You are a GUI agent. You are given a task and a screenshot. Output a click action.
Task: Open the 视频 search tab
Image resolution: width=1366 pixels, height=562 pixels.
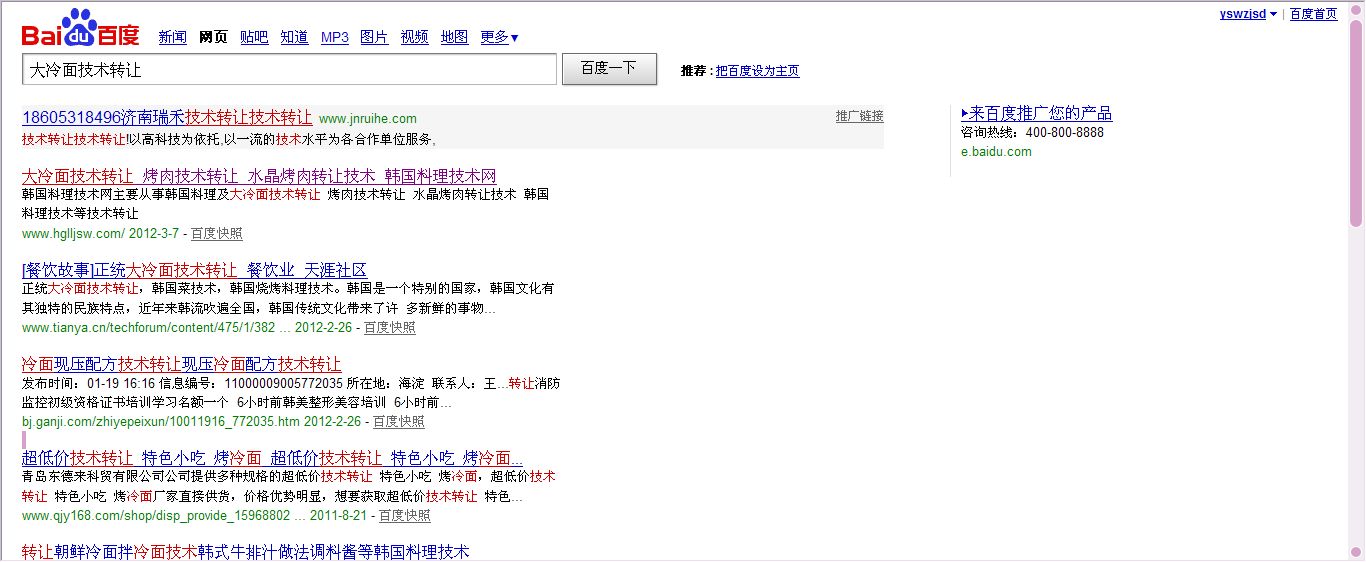[414, 38]
